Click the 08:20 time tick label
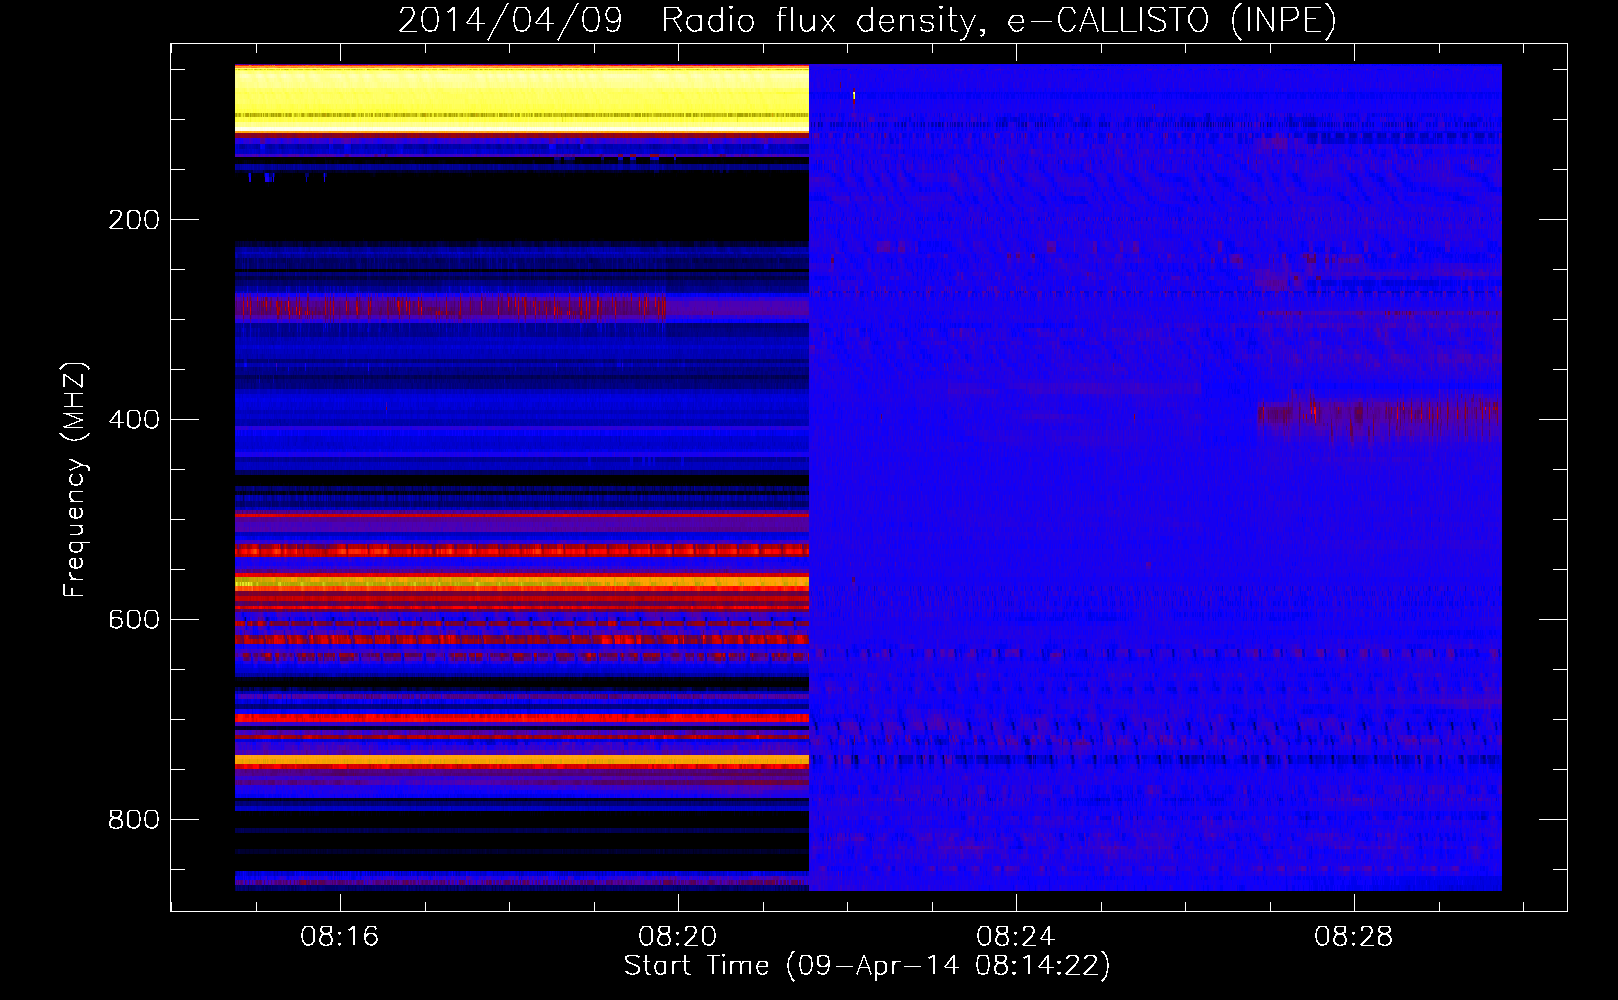 pyautogui.click(x=678, y=937)
